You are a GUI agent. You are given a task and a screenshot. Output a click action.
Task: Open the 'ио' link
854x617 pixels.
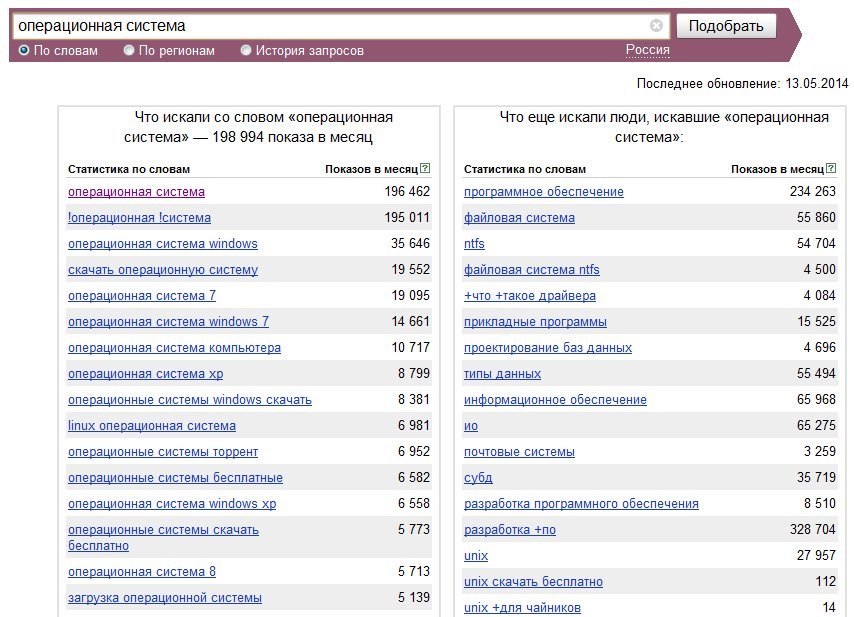471,426
